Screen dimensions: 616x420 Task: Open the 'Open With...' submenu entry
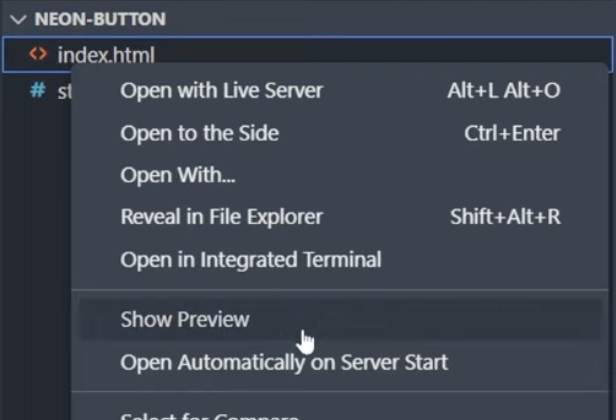point(178,175)
